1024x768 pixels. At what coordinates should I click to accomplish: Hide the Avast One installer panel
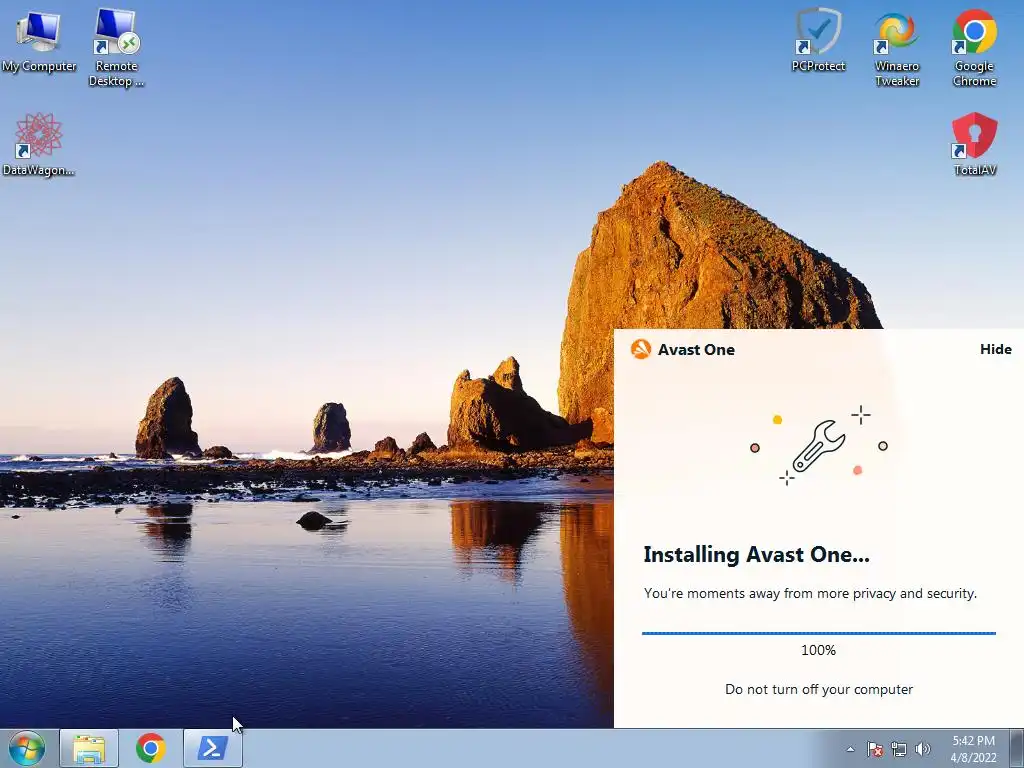(x=995, y=349)
